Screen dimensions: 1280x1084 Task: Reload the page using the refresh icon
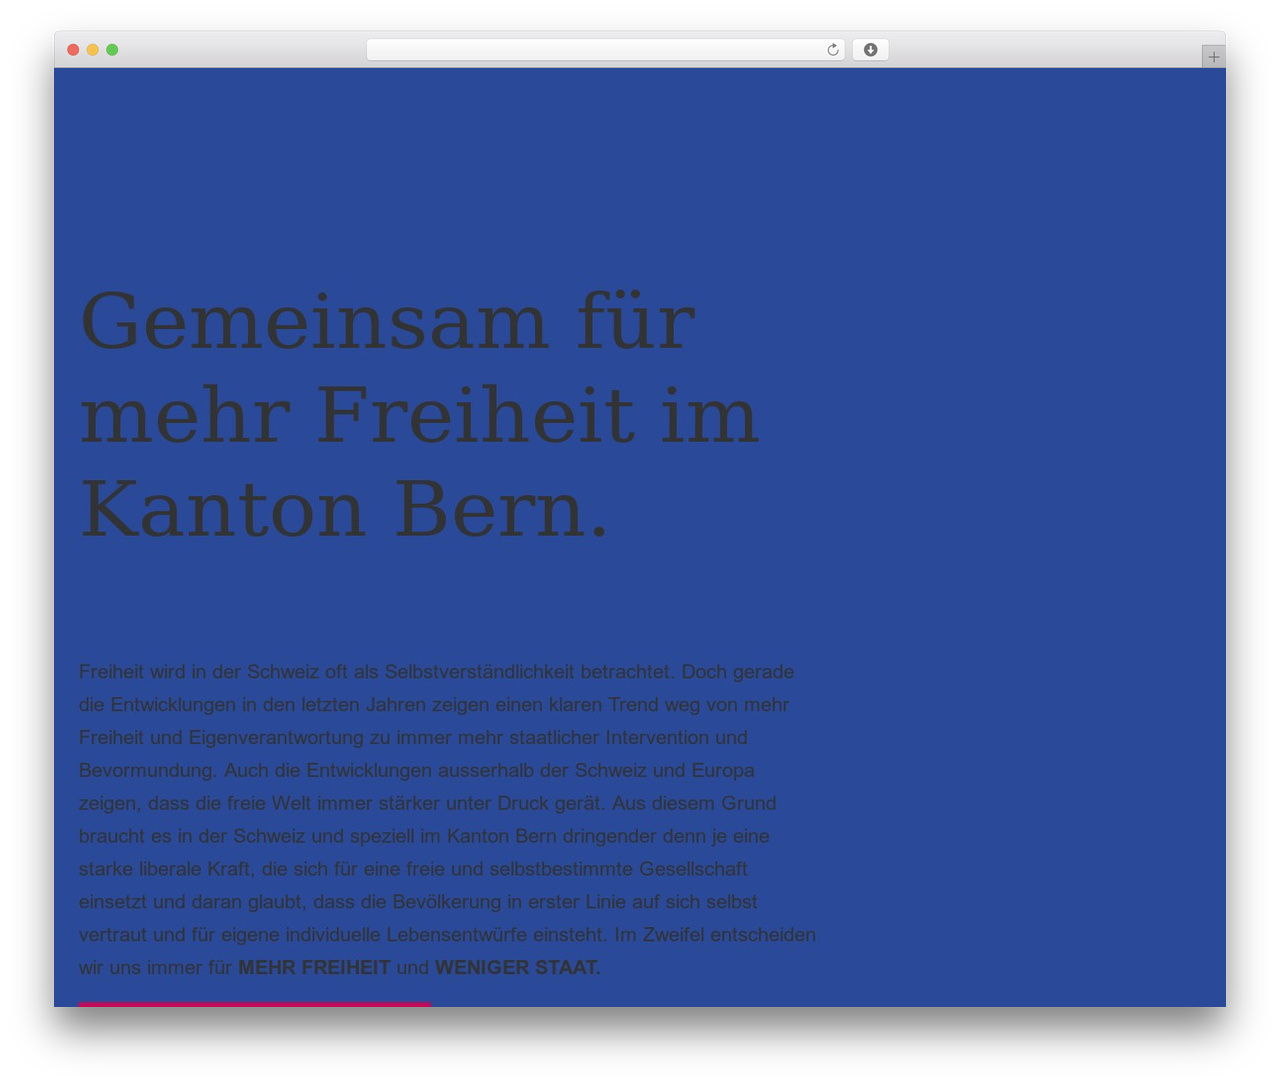(x=833, y=50)
